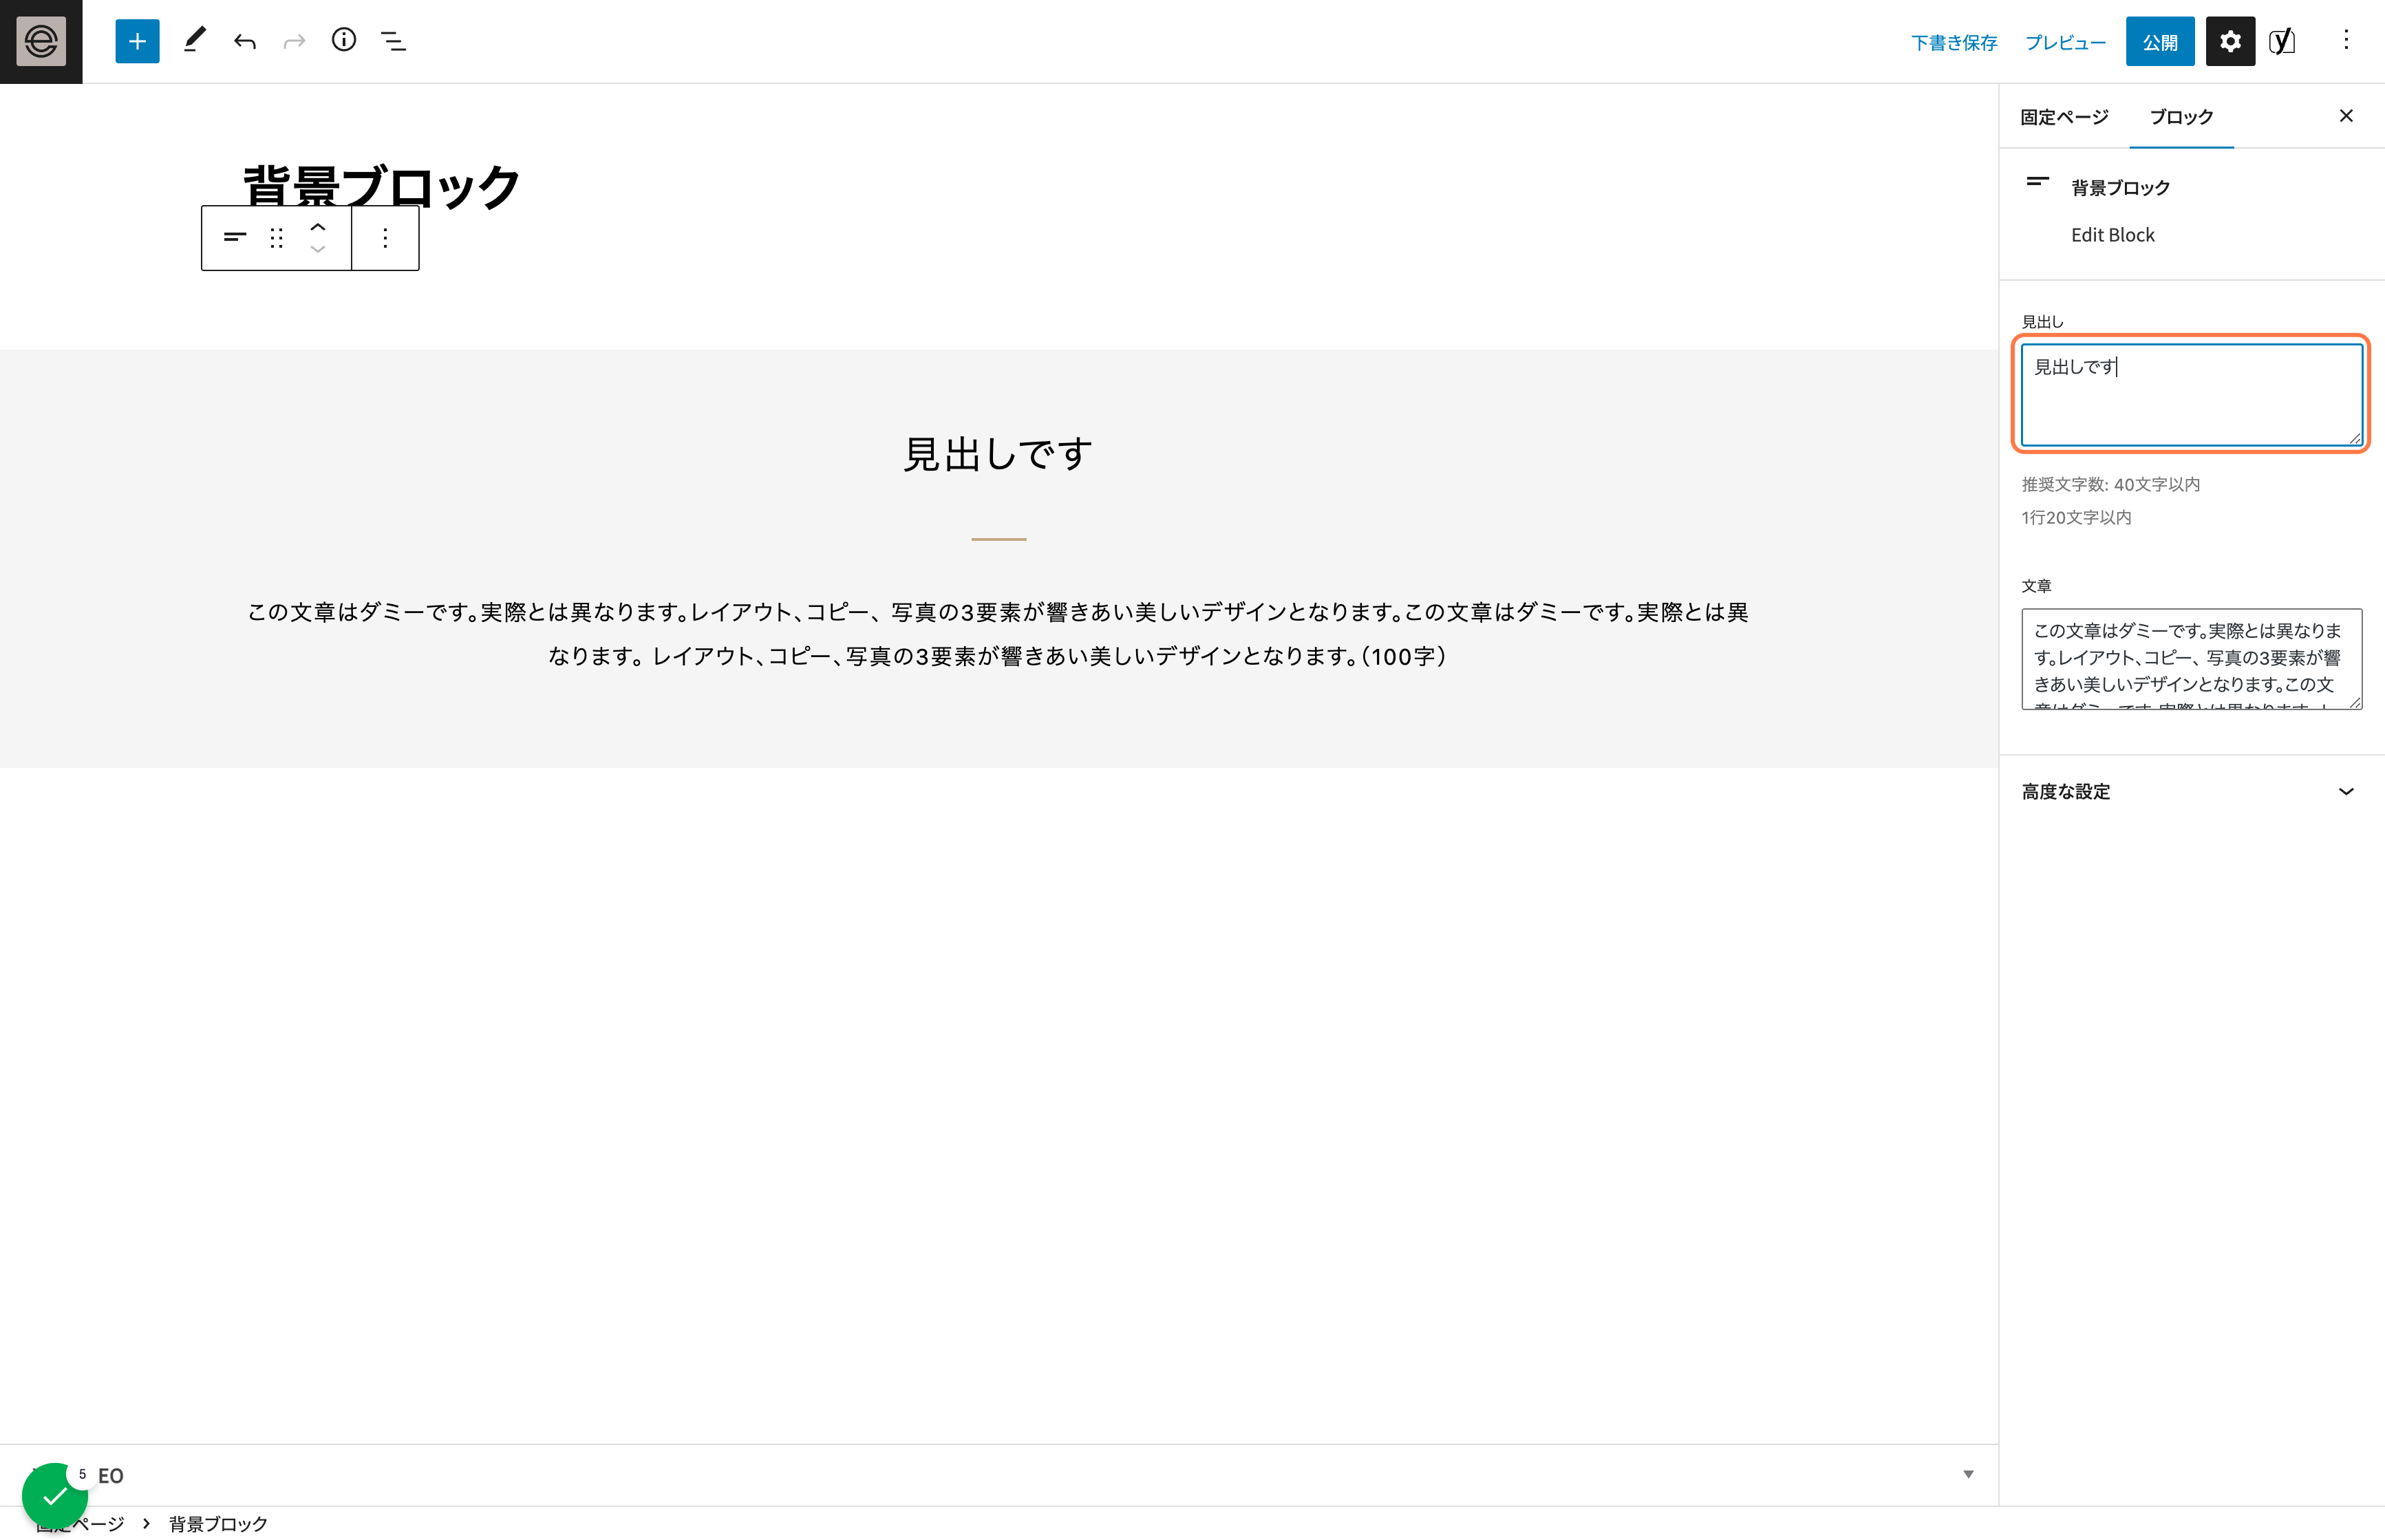Click the 固定ページ breadcrumb at bottom

[x=80, y=1523]
